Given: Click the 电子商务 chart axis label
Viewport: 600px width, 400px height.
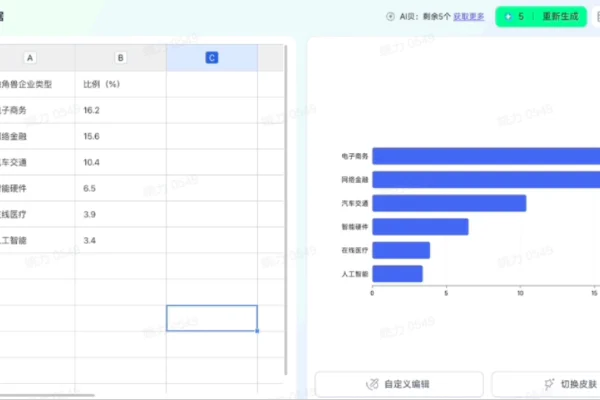Looking at the screenshot, I should [355, 156].
